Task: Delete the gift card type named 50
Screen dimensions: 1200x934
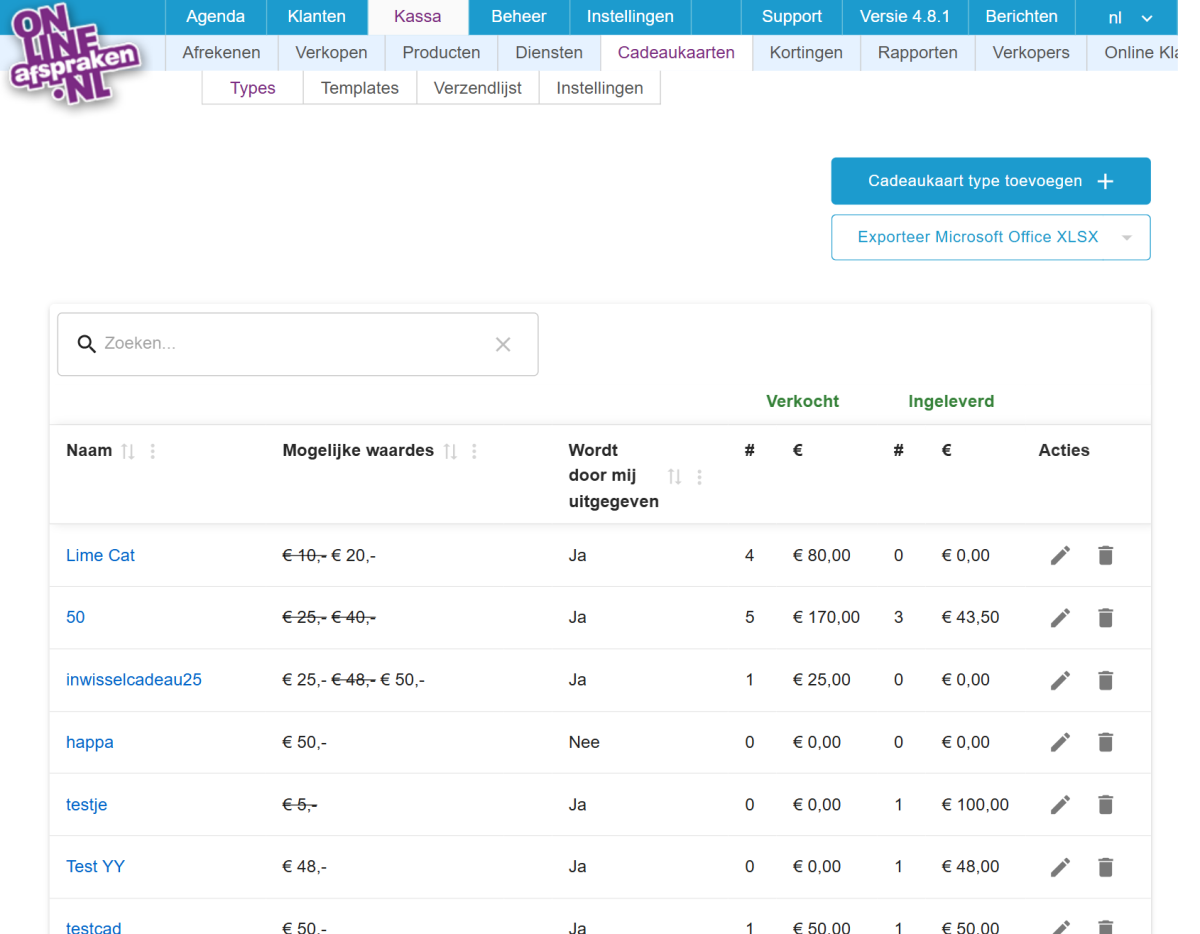Action: click(x=1105, y=618)
